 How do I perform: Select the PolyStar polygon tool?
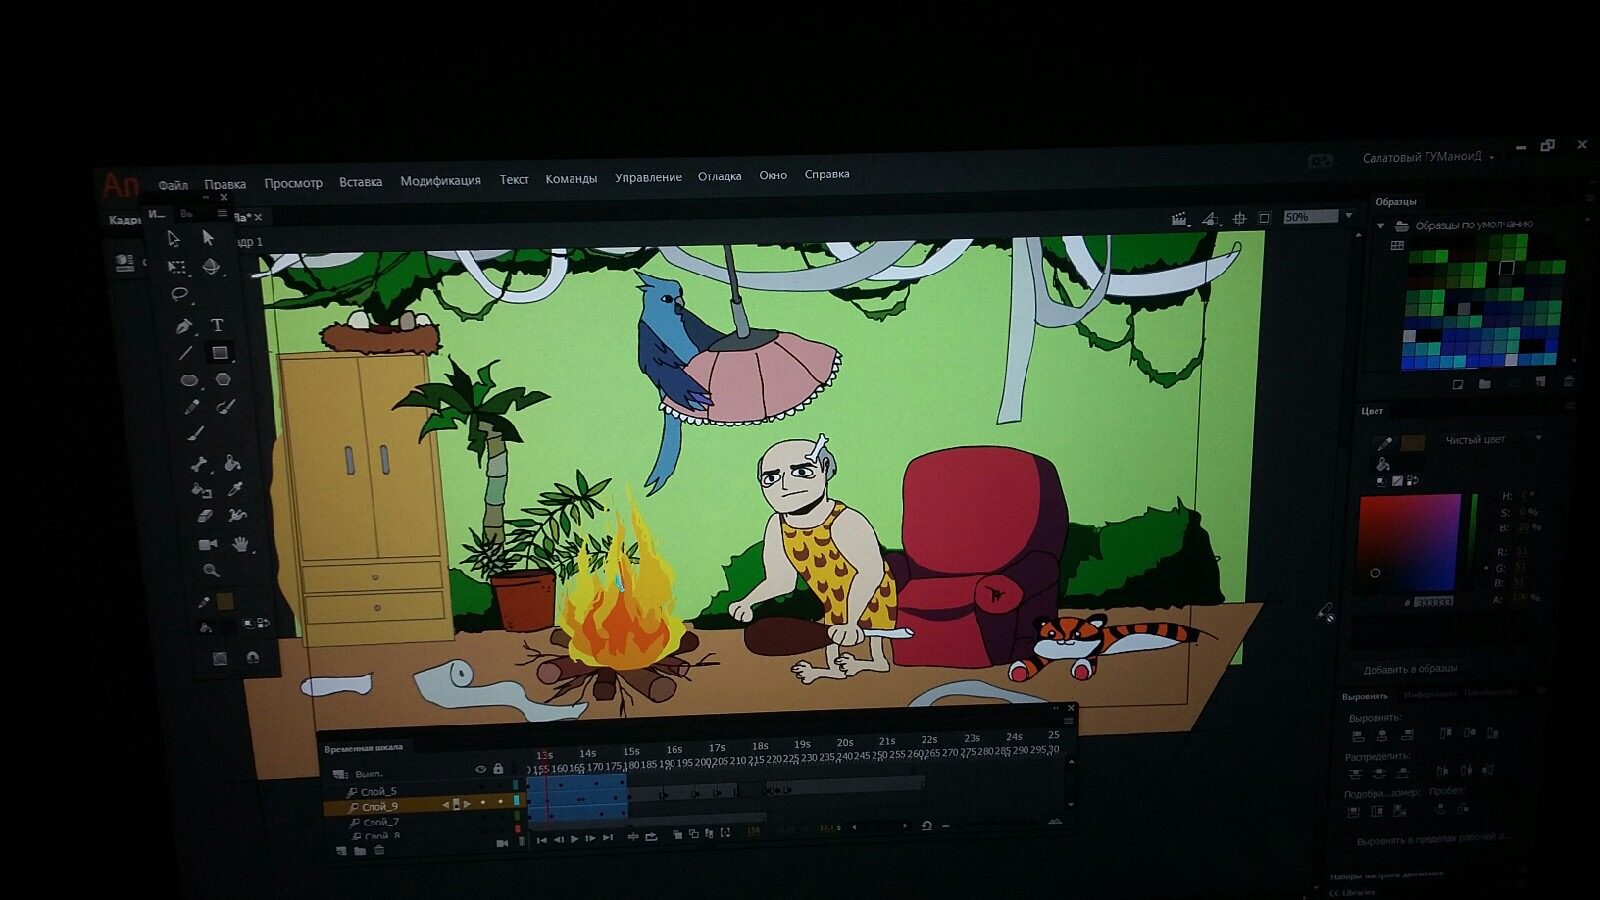(223, 380)
